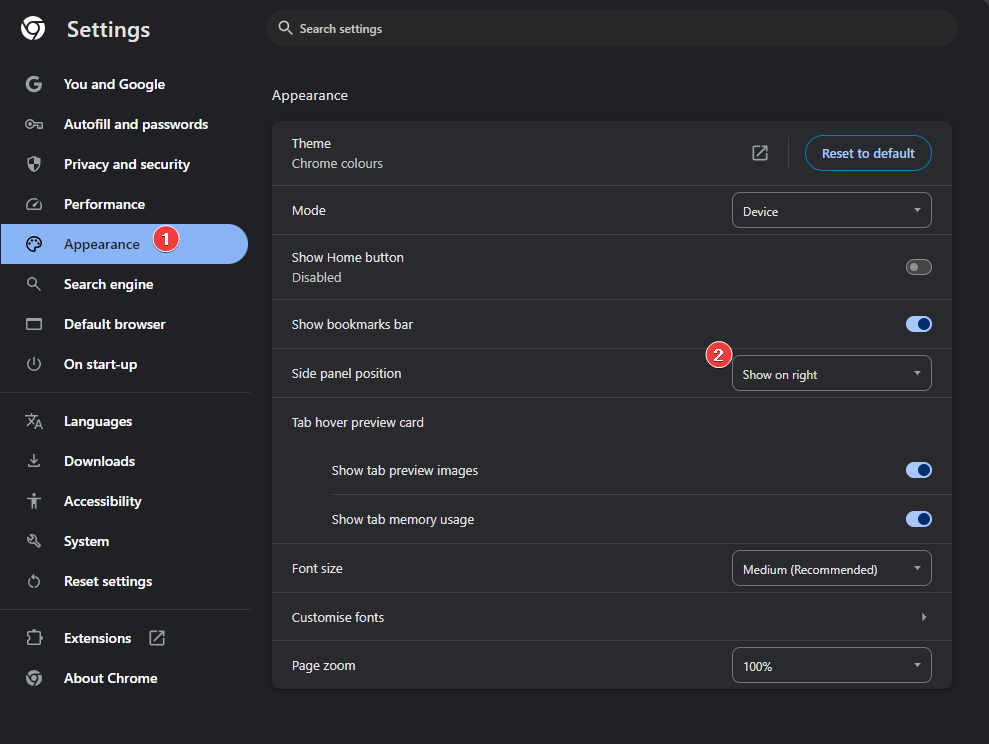Click the external link icon beside Extensions

pos(156,638)
